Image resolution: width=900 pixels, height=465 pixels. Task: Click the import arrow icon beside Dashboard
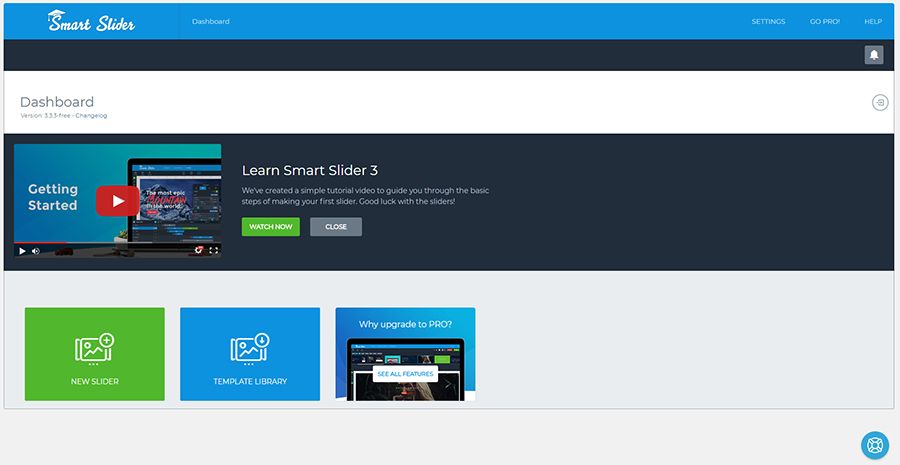coord(880,103)
